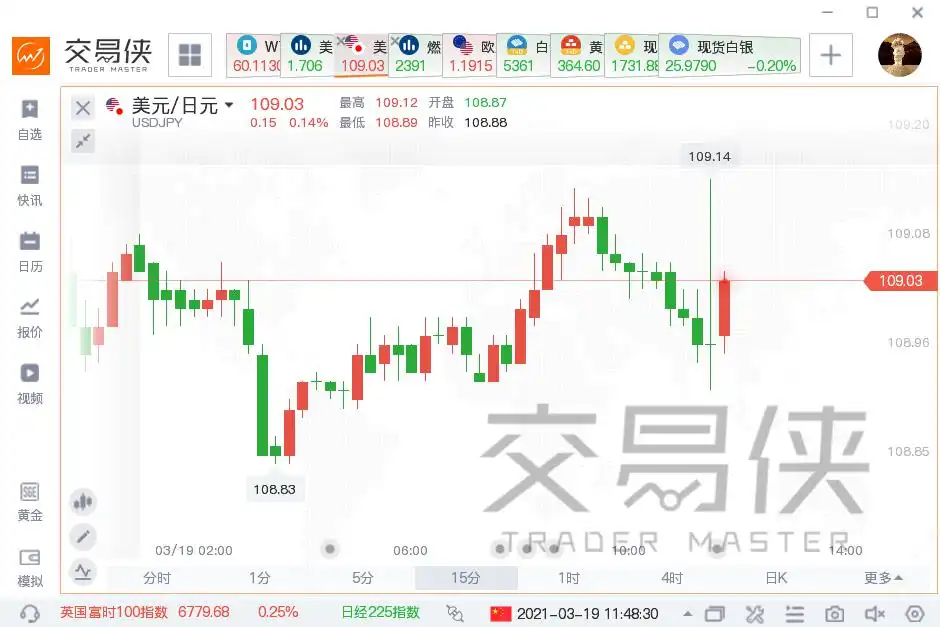Open the indicator wave icon
940x627 pixels.
point(83,571)
